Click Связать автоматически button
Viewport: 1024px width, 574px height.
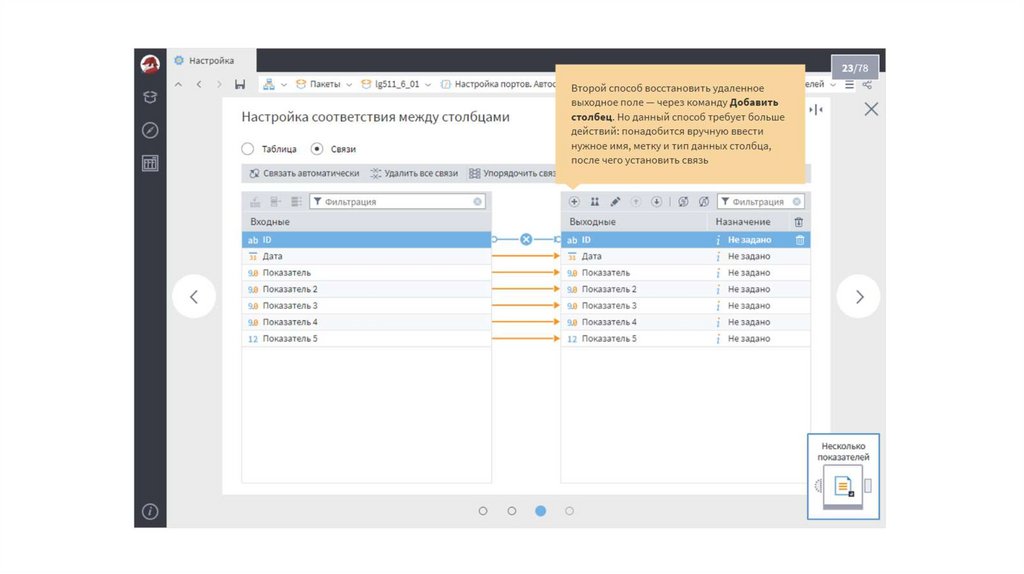point(304,173)
